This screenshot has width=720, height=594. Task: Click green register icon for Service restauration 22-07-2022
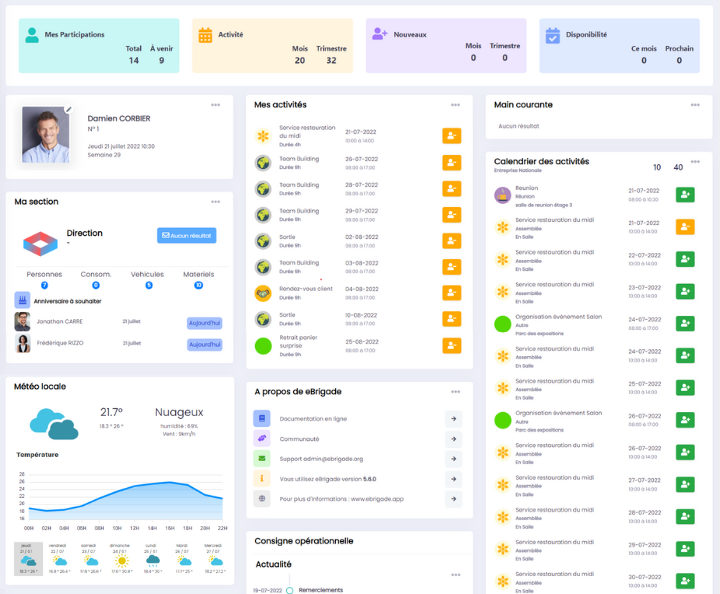[x=685, y=259]
